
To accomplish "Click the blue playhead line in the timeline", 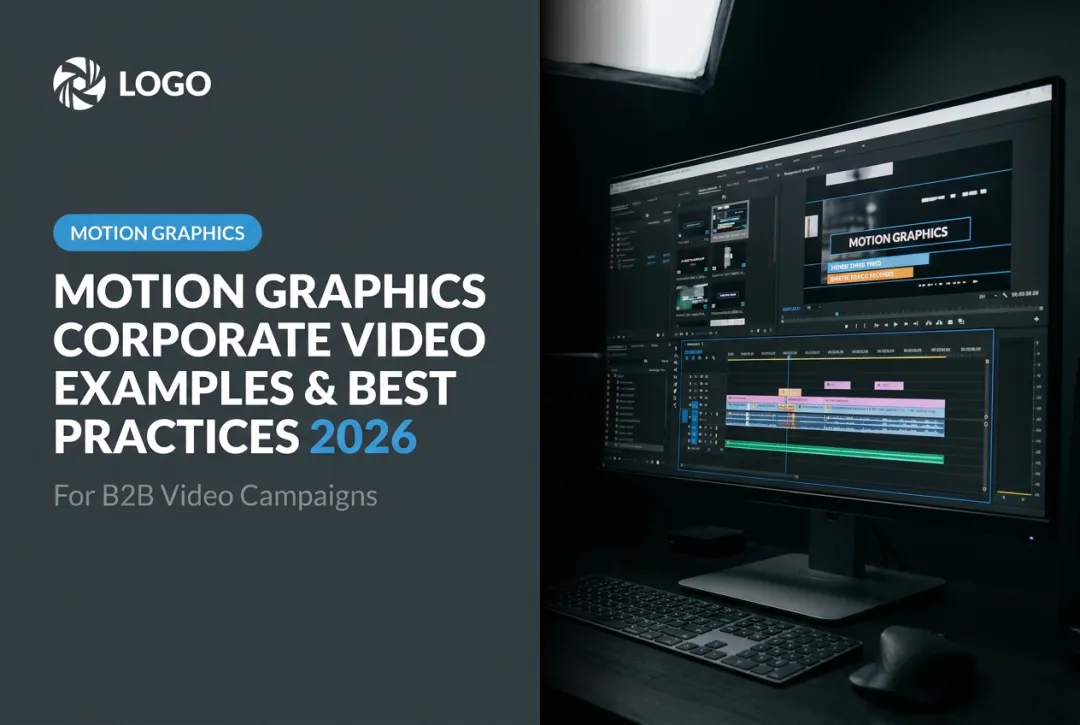I will 788,413.
